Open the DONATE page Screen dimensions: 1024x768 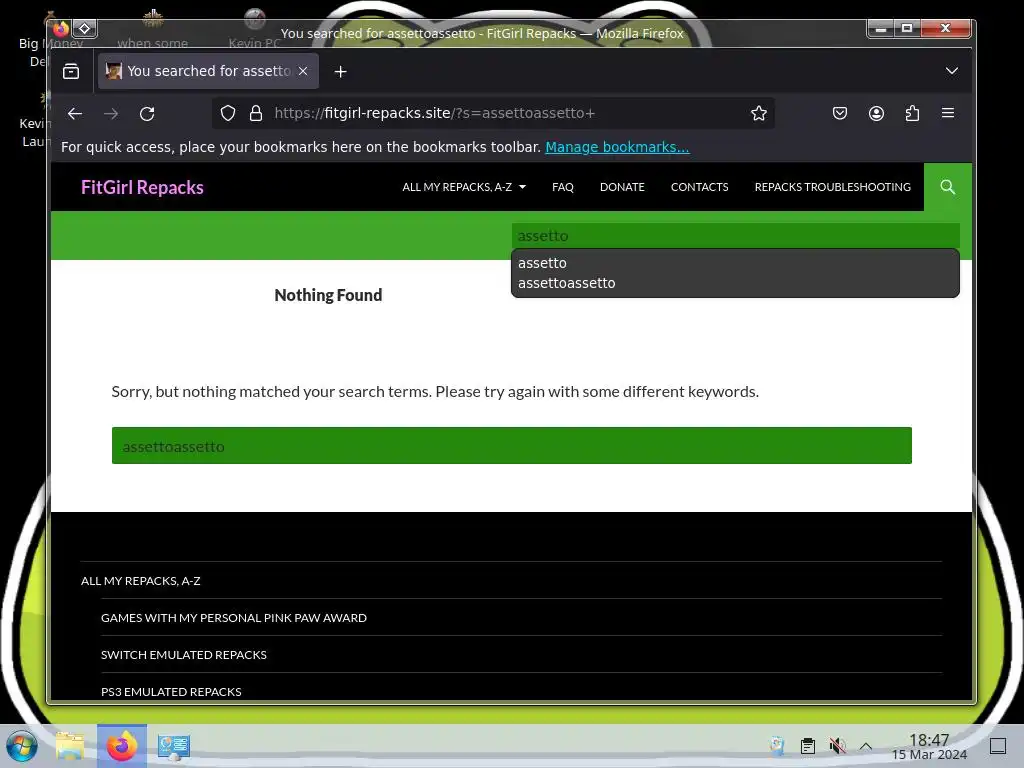[x=622, y=187]
